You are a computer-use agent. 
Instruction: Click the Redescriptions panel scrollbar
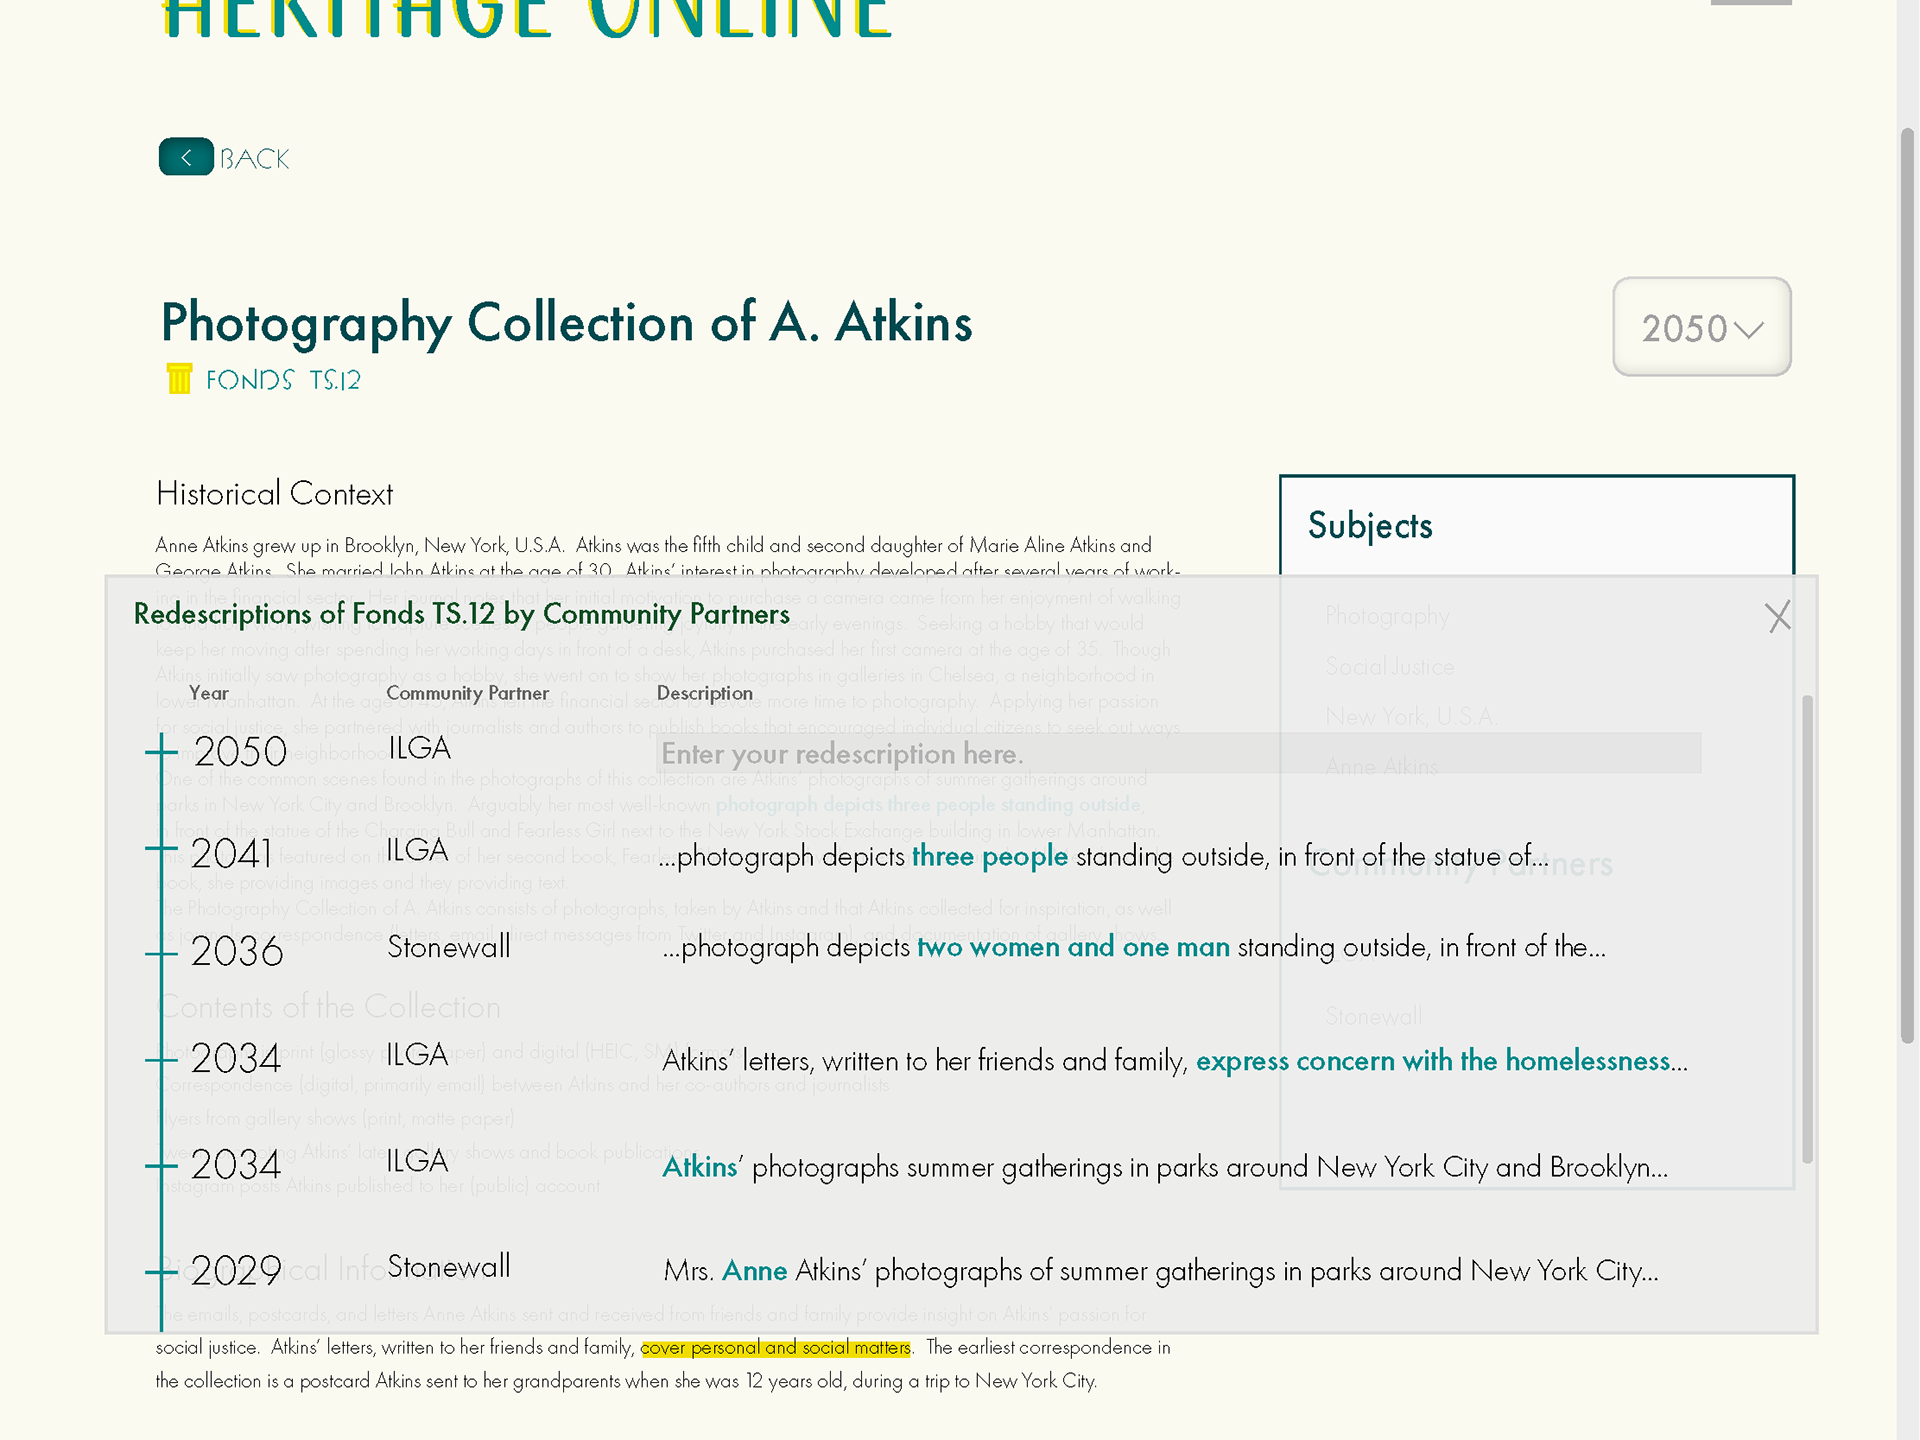tap(1807, 928)
